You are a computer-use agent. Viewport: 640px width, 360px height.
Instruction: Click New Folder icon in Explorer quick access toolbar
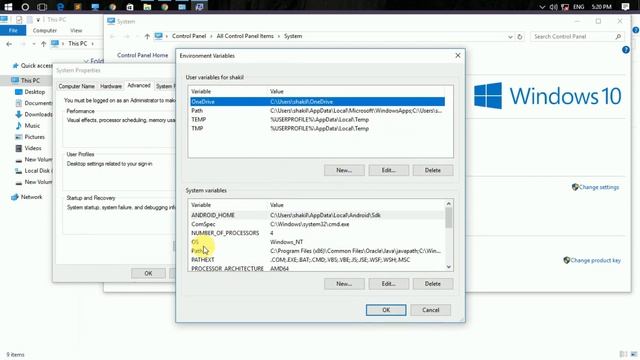(x=29, y=20)
